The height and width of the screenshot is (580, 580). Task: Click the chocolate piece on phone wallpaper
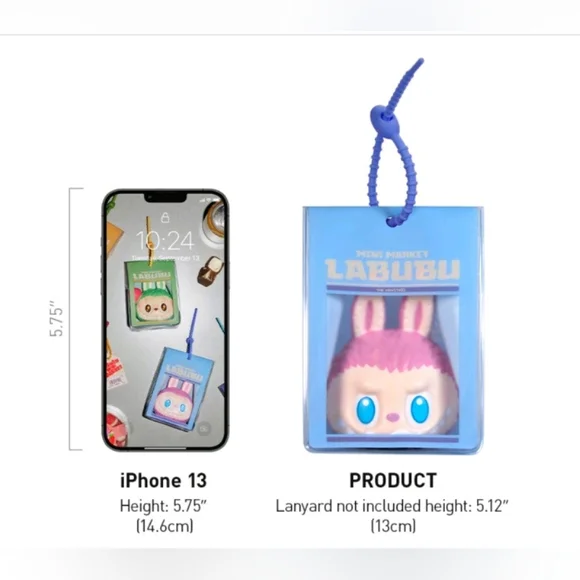coord(210,270)
